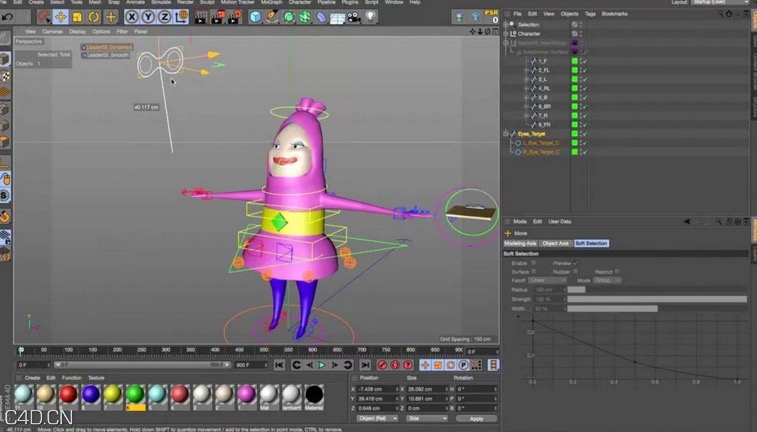The height and width of the screenshot is (432, 757).
Task: Go to start of animation
Action: [279, 365]
